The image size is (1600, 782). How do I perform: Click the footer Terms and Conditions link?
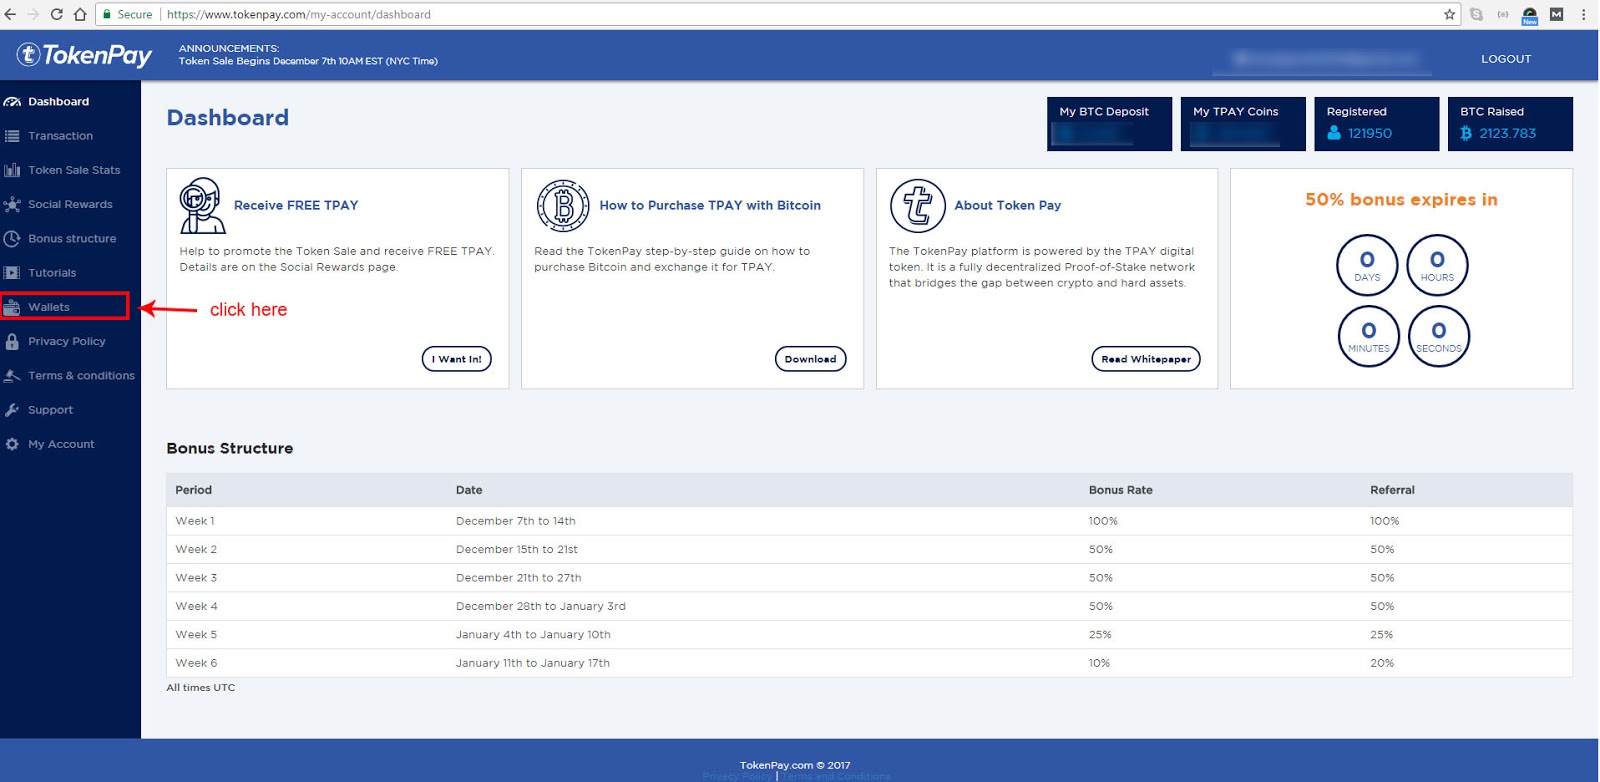point(836,776)
